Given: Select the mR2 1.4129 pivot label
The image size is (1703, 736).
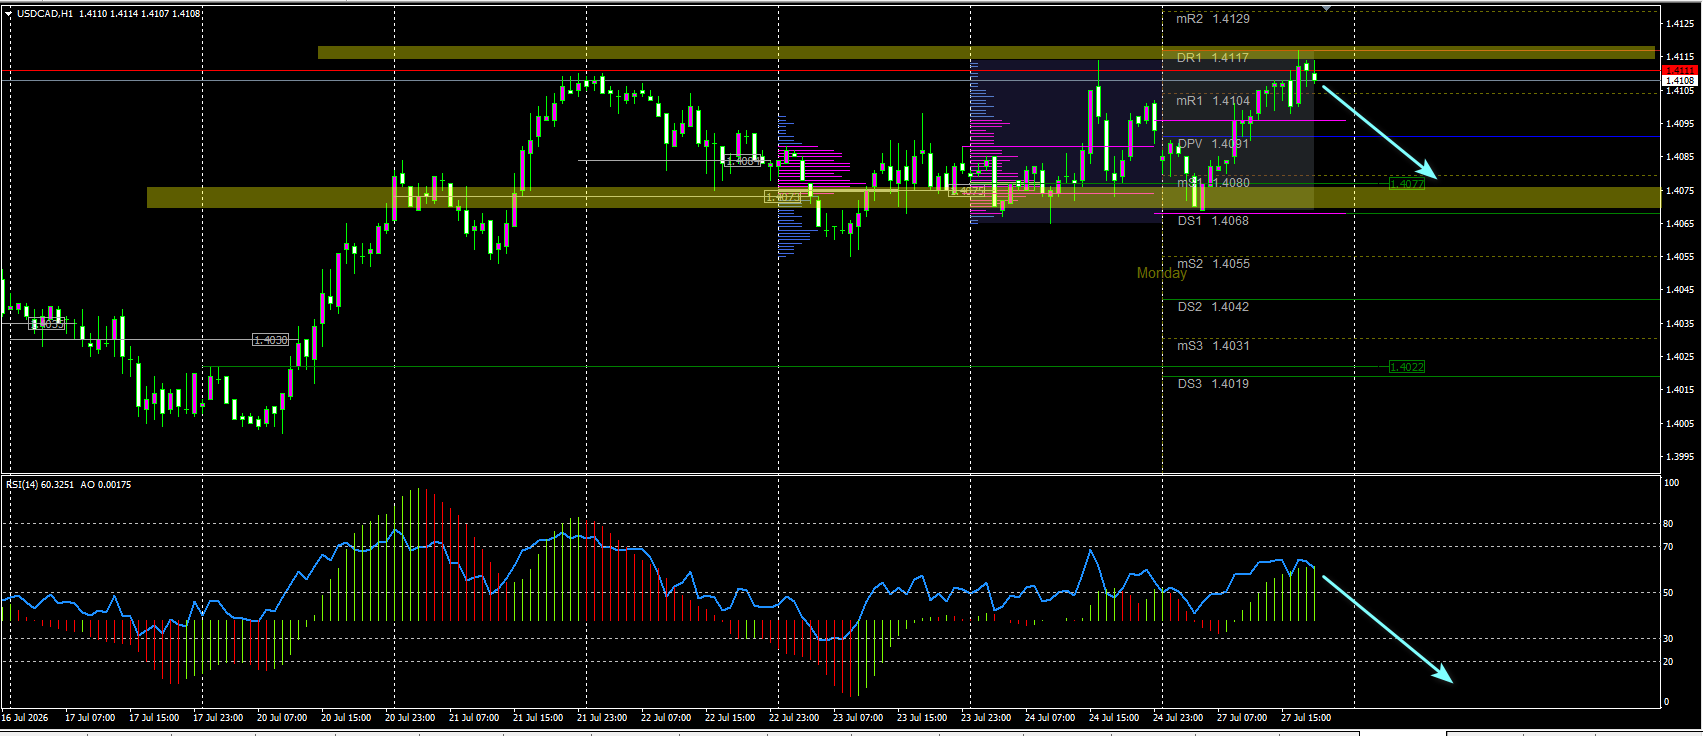Looking at the screenshot, I should pyautogui.click(x=1213, y=19).
